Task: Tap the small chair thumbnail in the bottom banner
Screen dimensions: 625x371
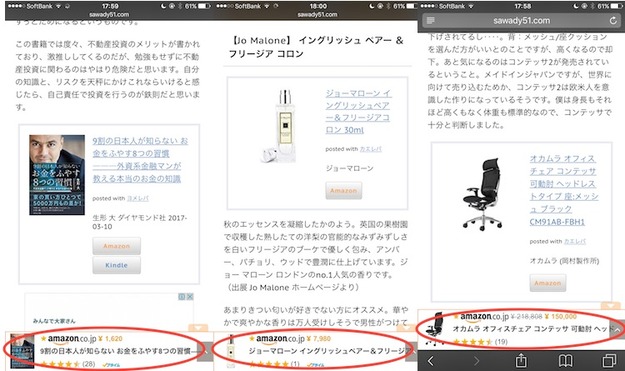Action: 435,328
